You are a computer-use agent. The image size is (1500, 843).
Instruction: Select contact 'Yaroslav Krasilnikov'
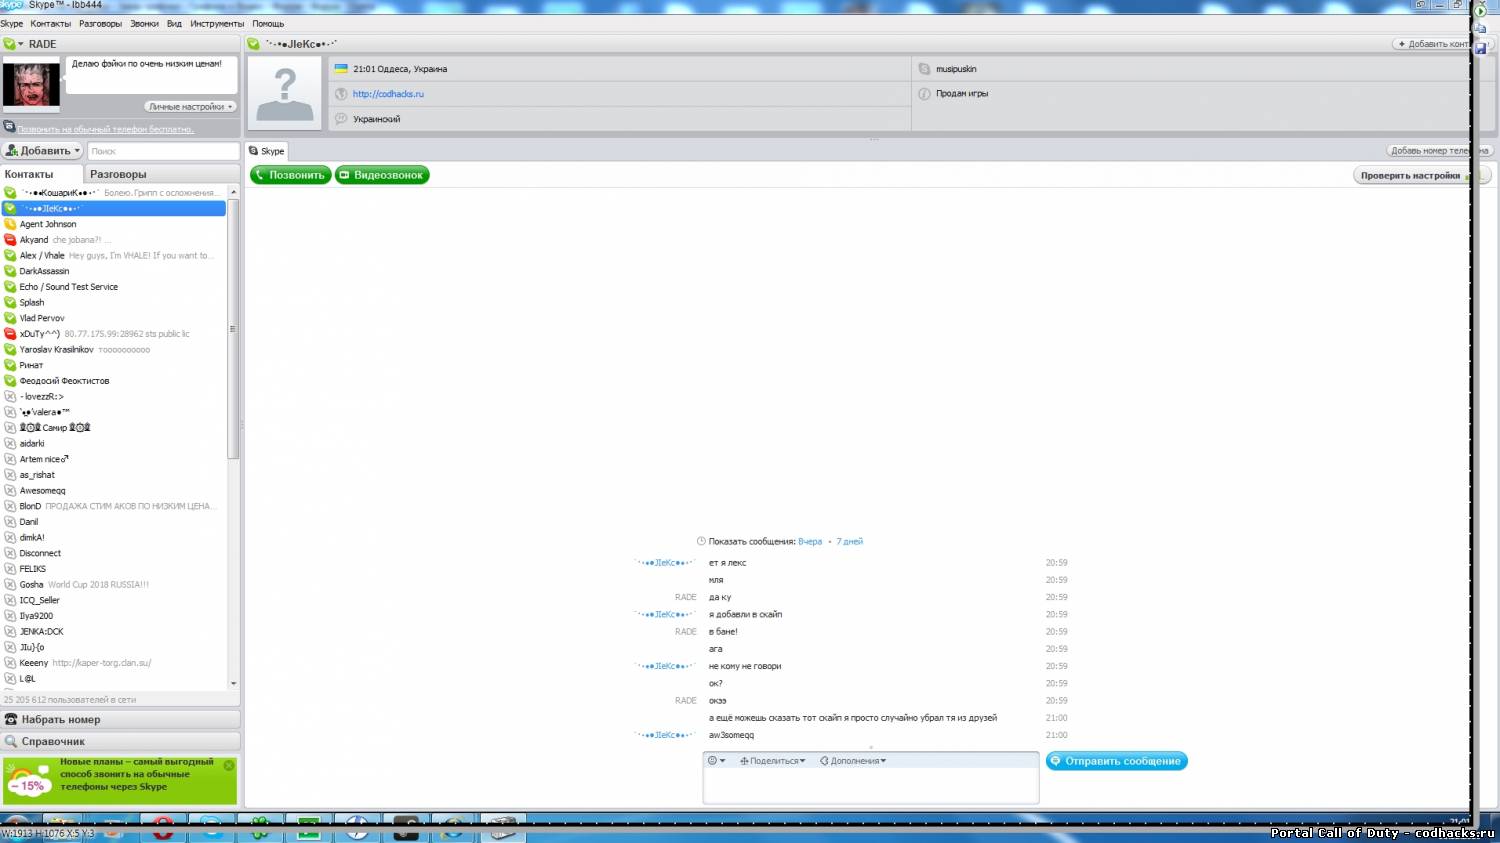point(114,350)
